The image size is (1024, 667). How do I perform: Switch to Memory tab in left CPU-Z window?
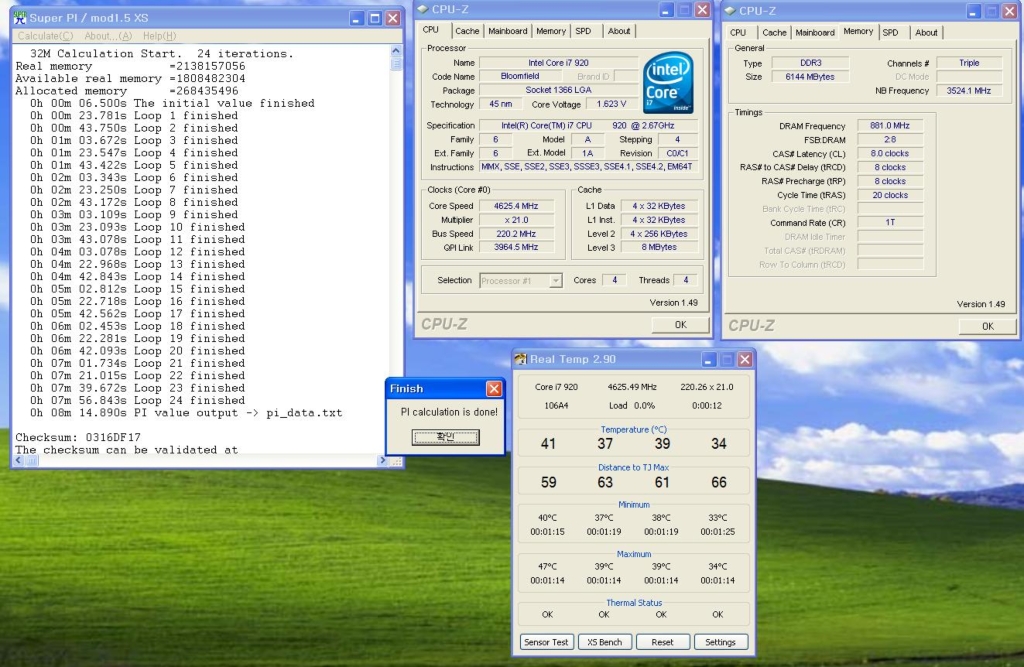pos(551,31)
